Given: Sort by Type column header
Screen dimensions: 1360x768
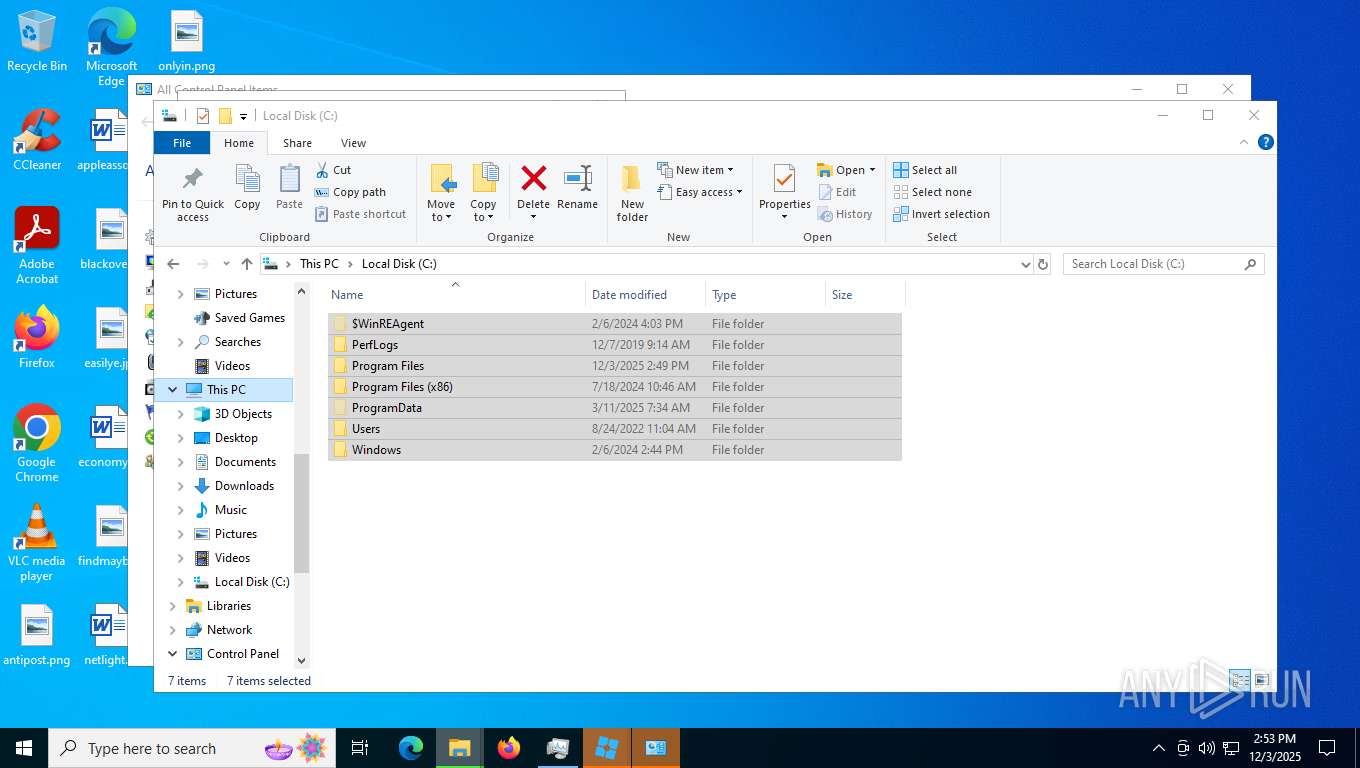Looking at the screenshot, I should click(x=765, y=295).
